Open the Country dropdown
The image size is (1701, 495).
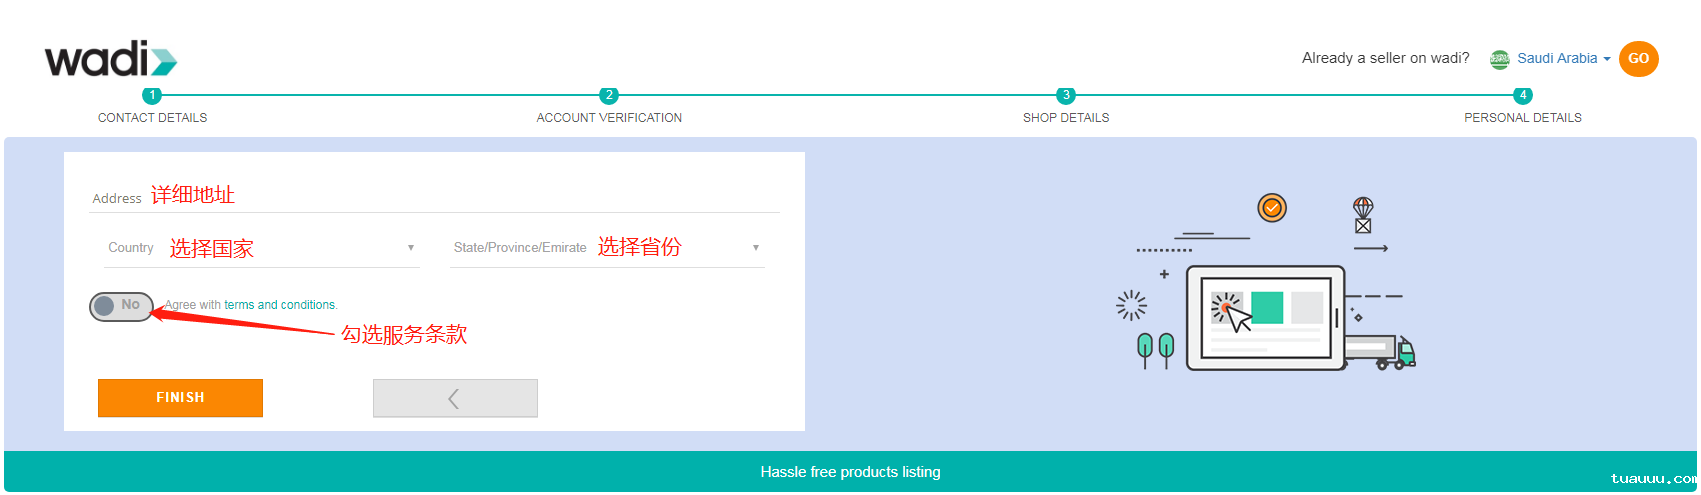[x=262, y=248]
